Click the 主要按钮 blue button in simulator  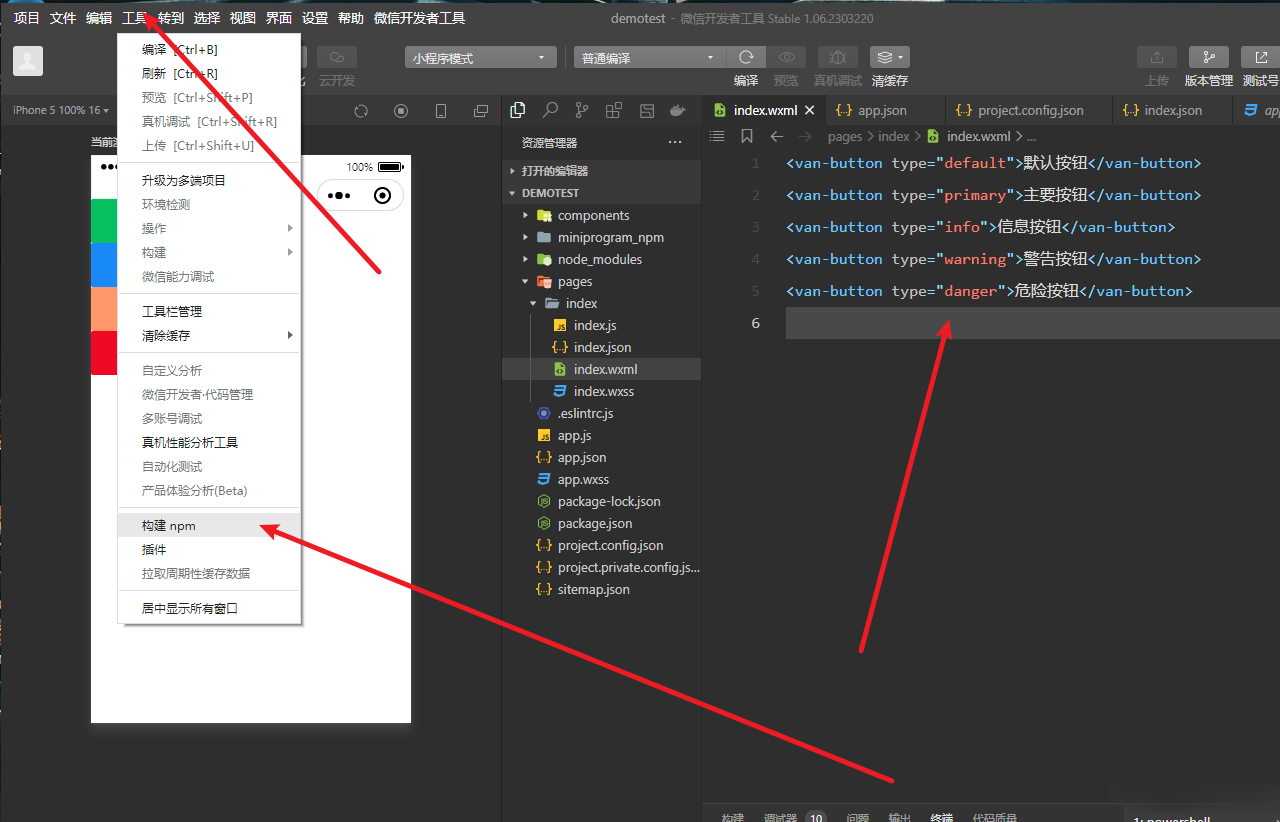pyautogui.click(x=104, y=265)
